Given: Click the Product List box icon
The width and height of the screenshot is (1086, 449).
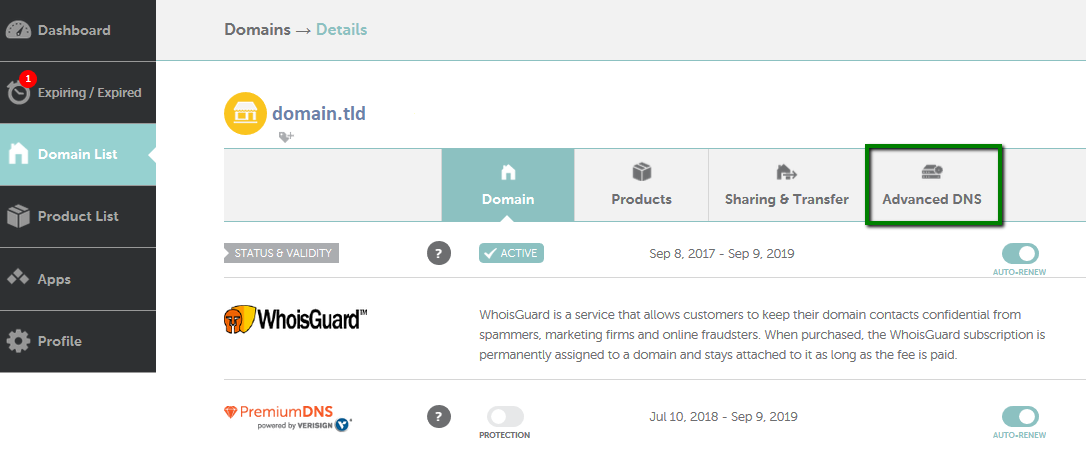Looking at the screenshot, I should click(19, 217).
